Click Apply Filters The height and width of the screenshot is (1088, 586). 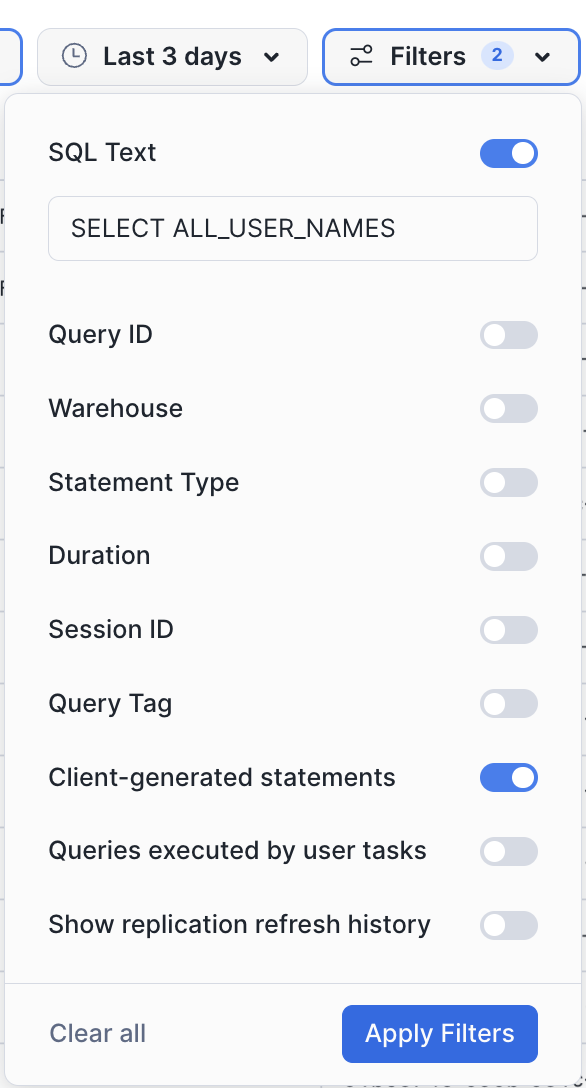coord(439,1033)
